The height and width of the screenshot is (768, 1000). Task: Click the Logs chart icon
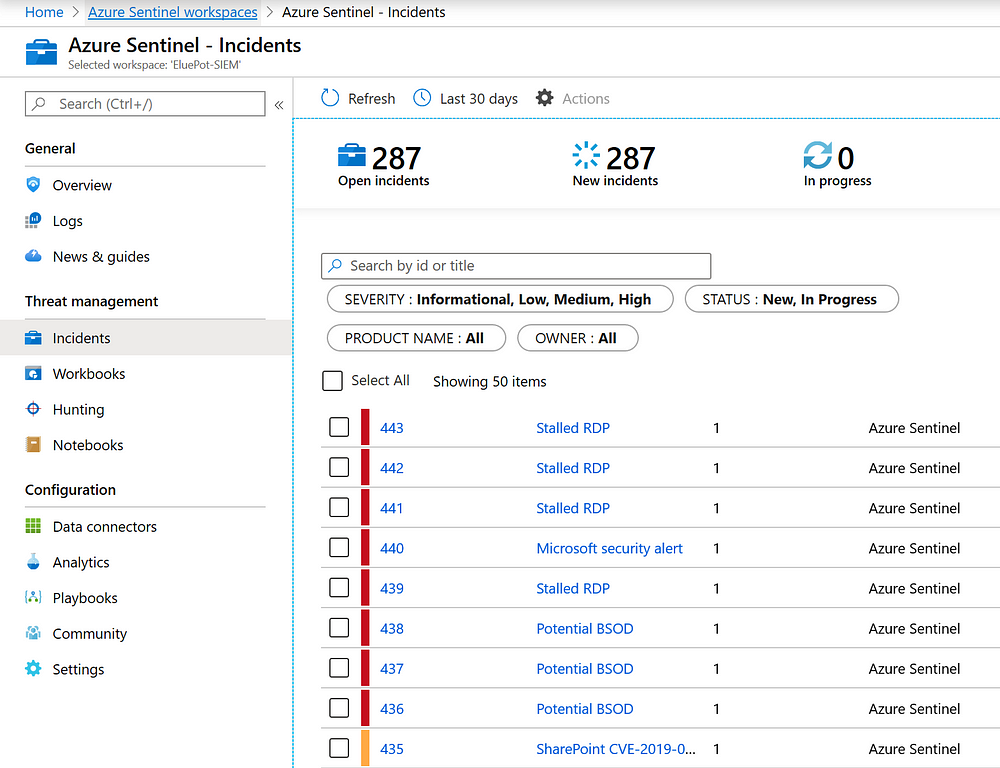33,221
